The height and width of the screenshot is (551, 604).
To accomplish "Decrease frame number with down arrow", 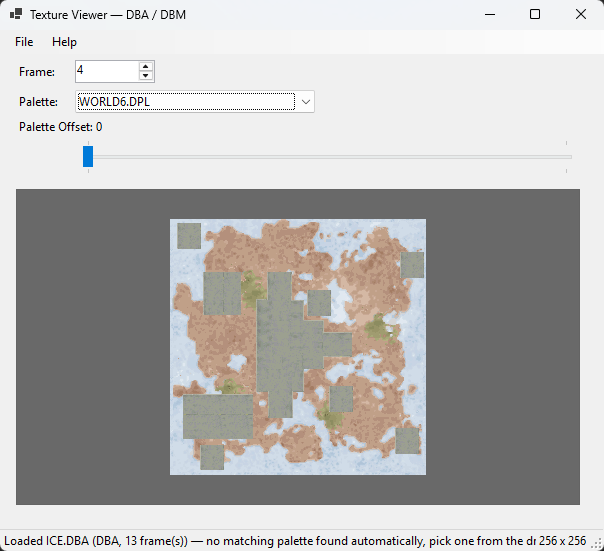I will coord(146,76).
